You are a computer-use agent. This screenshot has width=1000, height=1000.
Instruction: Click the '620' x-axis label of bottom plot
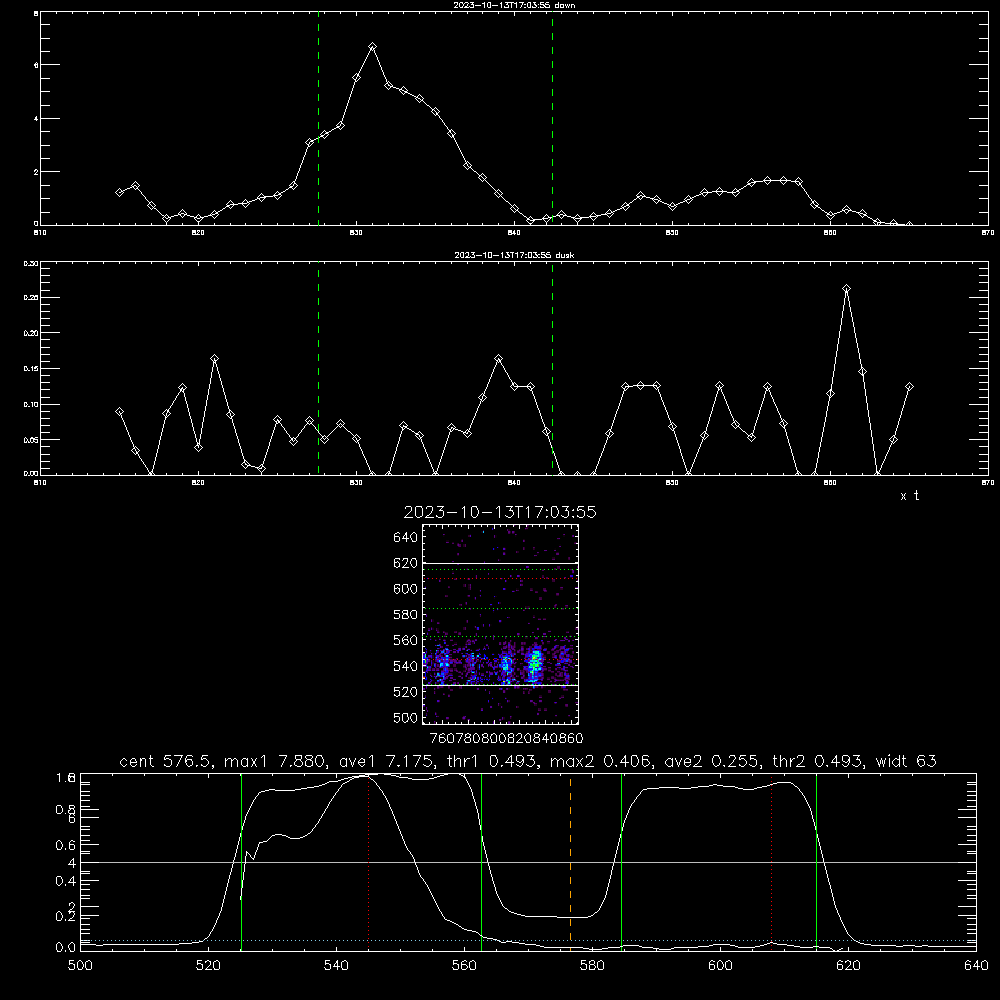[x=848, y=966]
